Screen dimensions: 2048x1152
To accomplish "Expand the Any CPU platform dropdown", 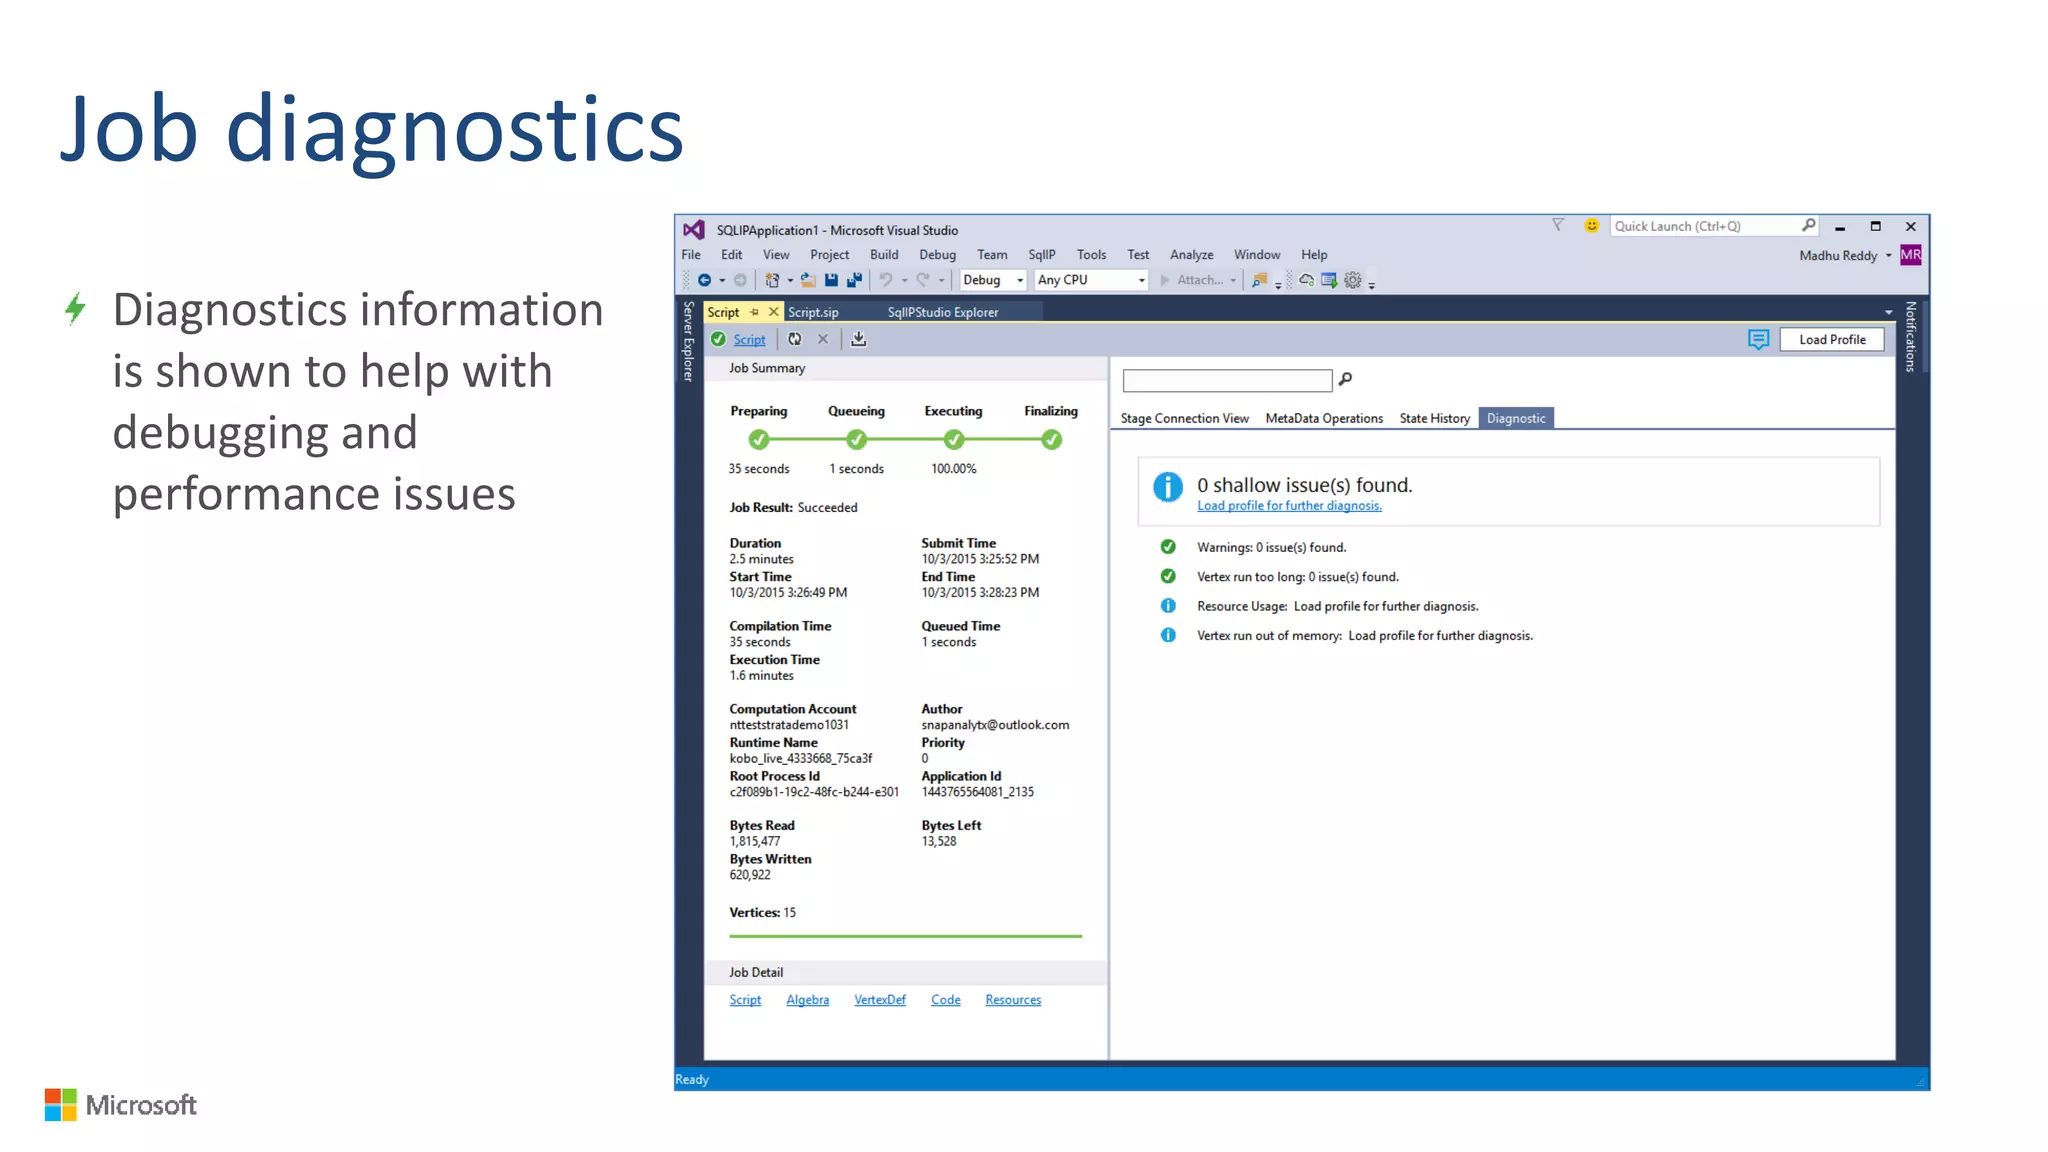I will click(1141, 280).
